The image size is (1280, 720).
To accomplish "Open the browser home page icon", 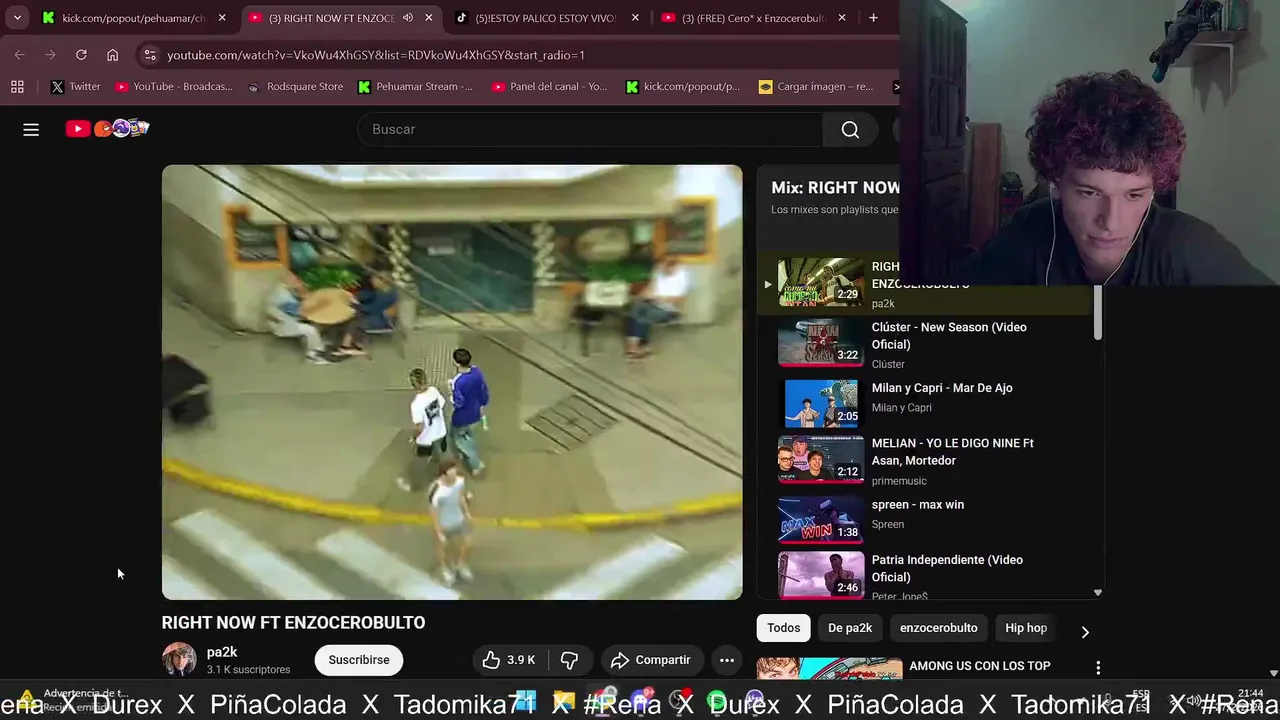I will coord(112,55).
